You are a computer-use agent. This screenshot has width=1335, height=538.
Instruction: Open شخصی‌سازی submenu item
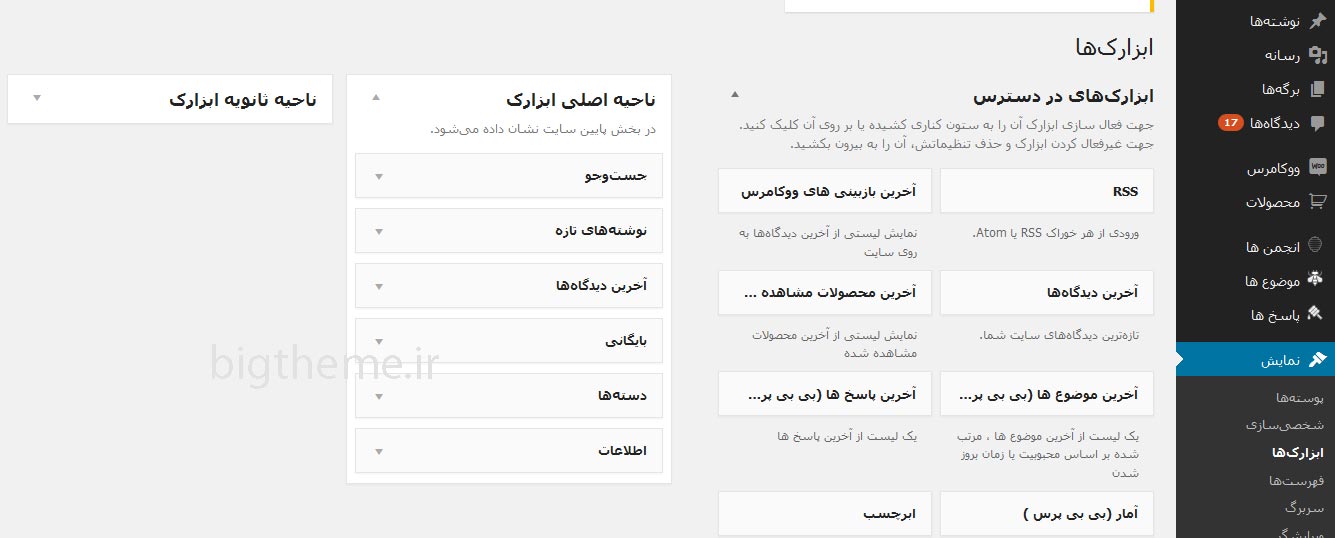click(1285, 425)
